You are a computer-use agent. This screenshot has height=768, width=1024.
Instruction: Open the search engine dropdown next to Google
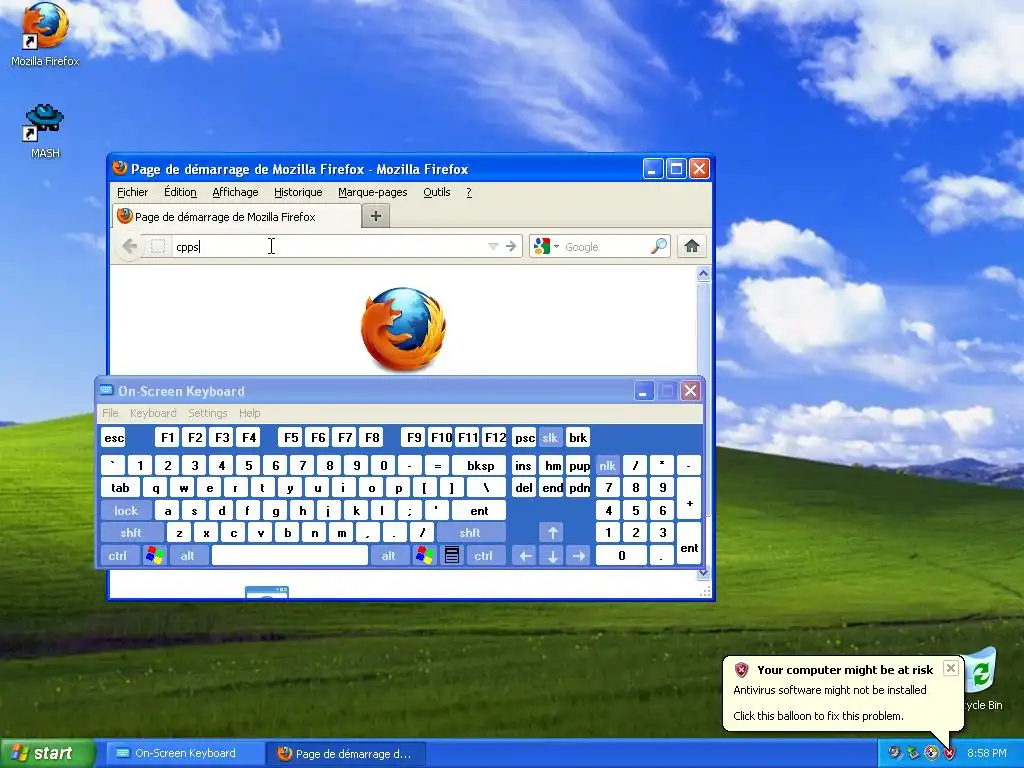point(556,247)
